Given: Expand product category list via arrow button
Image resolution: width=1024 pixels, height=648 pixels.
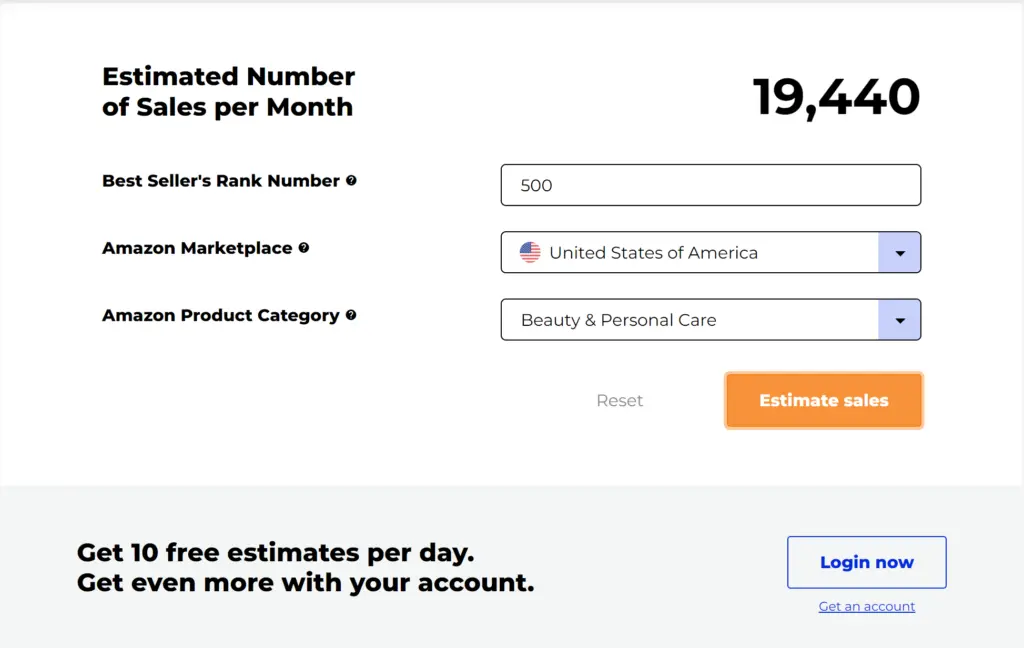Looking at the screenshot, I should [x=899, y=320].
